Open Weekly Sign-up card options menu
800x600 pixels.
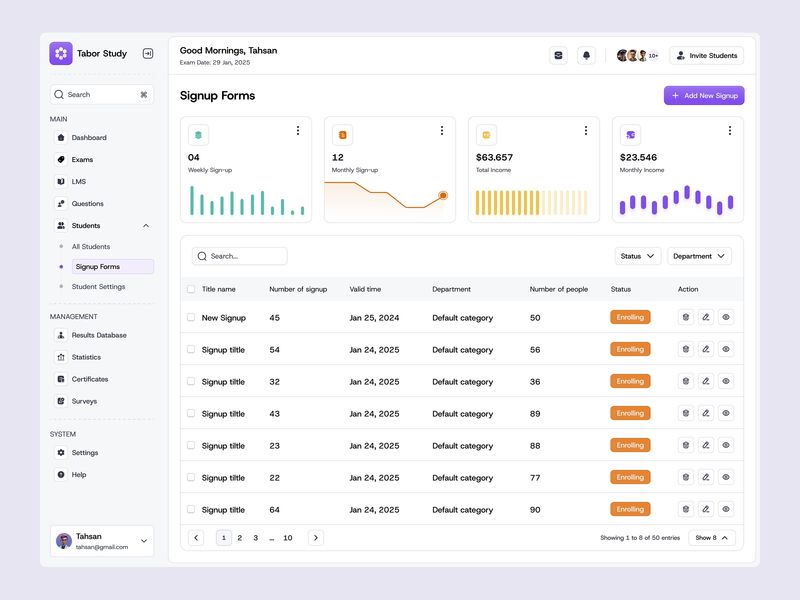click(298, 131)
